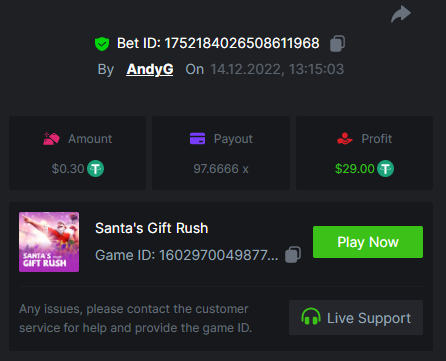
Task: Click the green headphones support icon
Action: click(x=311, y=317)
